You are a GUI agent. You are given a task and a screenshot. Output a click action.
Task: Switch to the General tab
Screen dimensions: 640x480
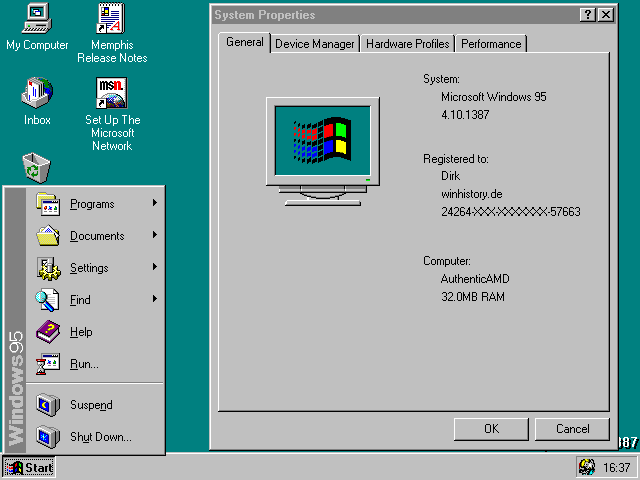tap(244, 42)
